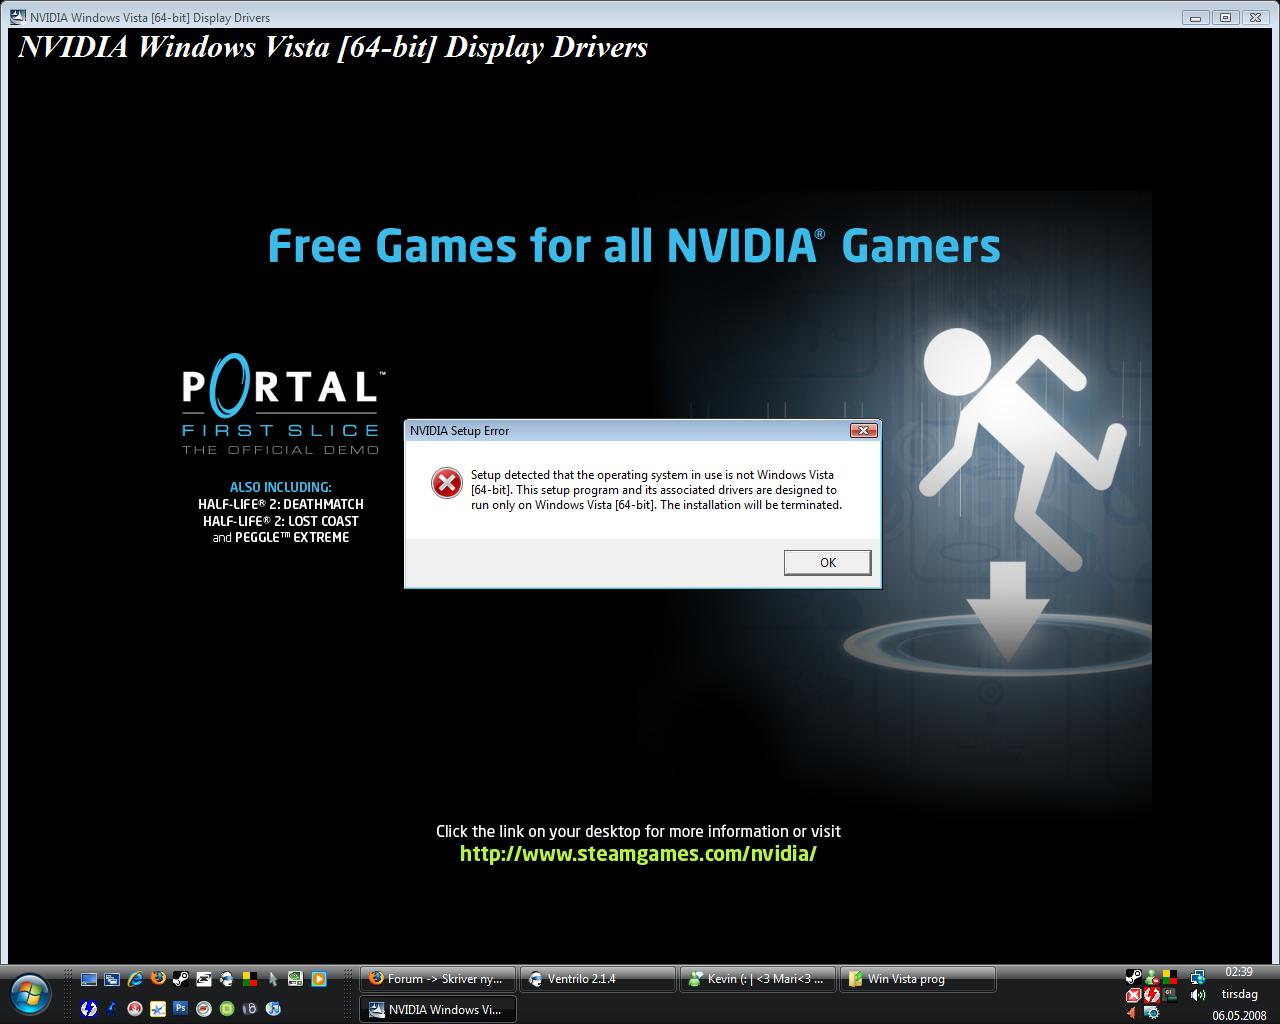Open the steamgames.com/nvidia link
This screenshot has height=1024, width=1280.
(638, 853)
